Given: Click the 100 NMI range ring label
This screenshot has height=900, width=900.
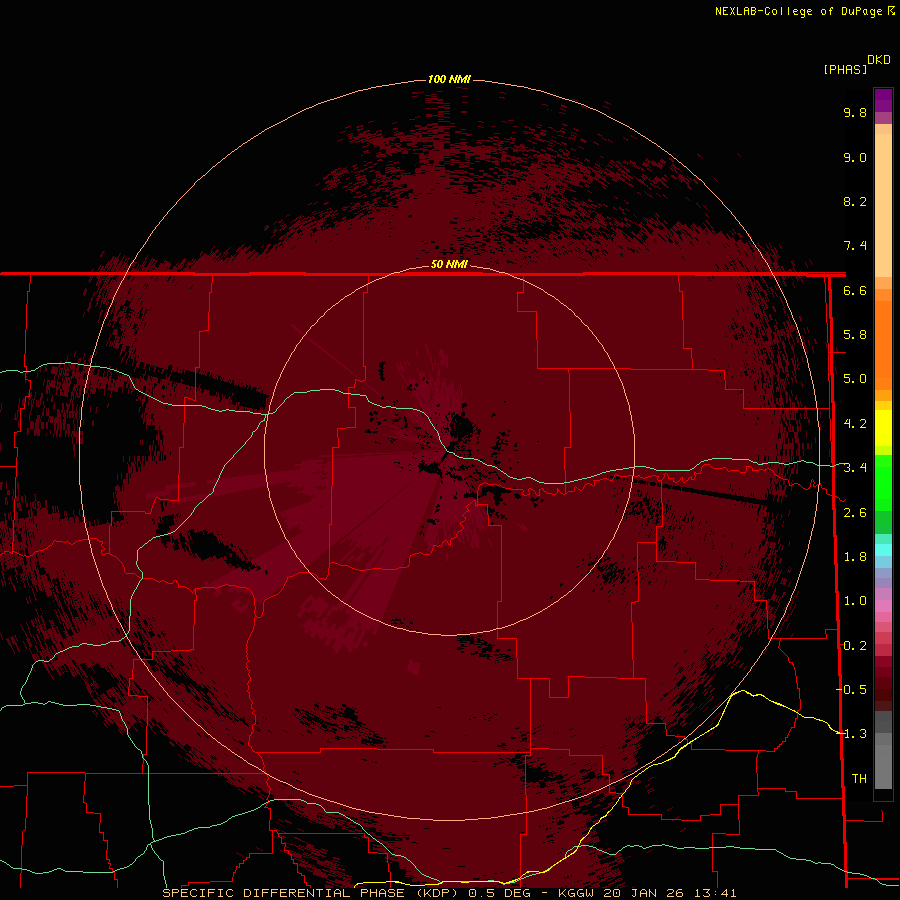Looking at the screenshot, I should point(449,79).
